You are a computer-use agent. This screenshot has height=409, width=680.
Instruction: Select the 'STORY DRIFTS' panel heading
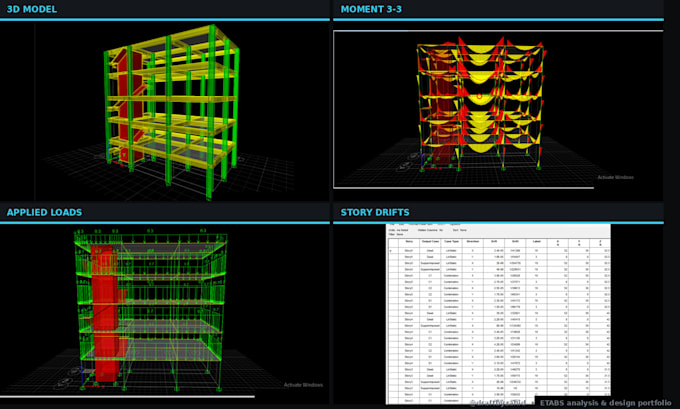click(375, 212)
